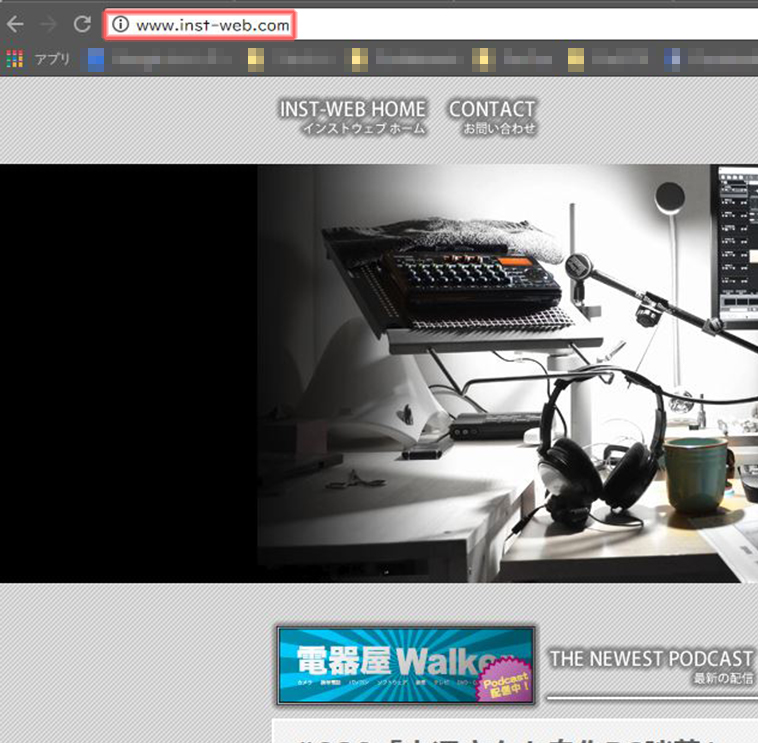
Task: Click the studio hero photo with headphones
Action: click(508, 373)
